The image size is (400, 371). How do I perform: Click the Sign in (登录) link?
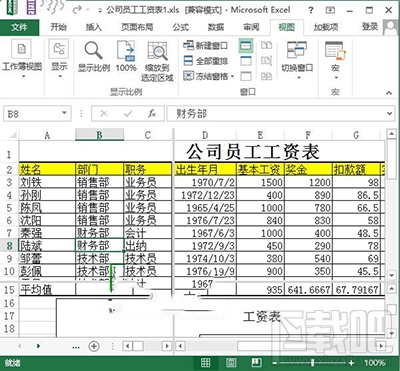coord(370,27)
